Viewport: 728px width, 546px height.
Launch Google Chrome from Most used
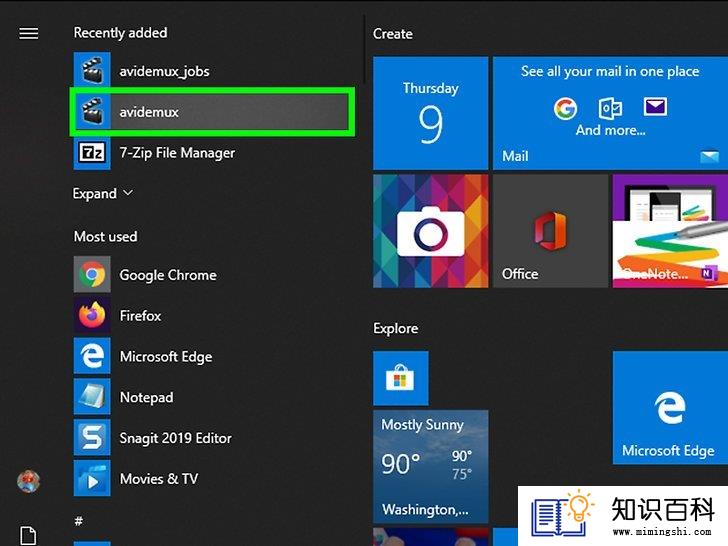pos(211,274)
